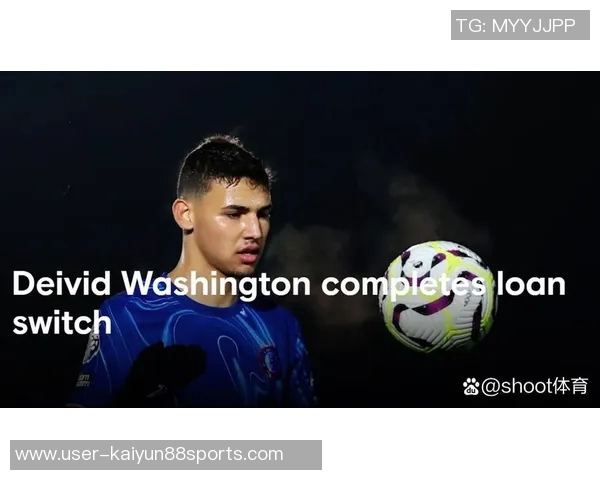Screen dimensions: 600x480
Task: Click the black glove on the player's hand
Action: 165,374
